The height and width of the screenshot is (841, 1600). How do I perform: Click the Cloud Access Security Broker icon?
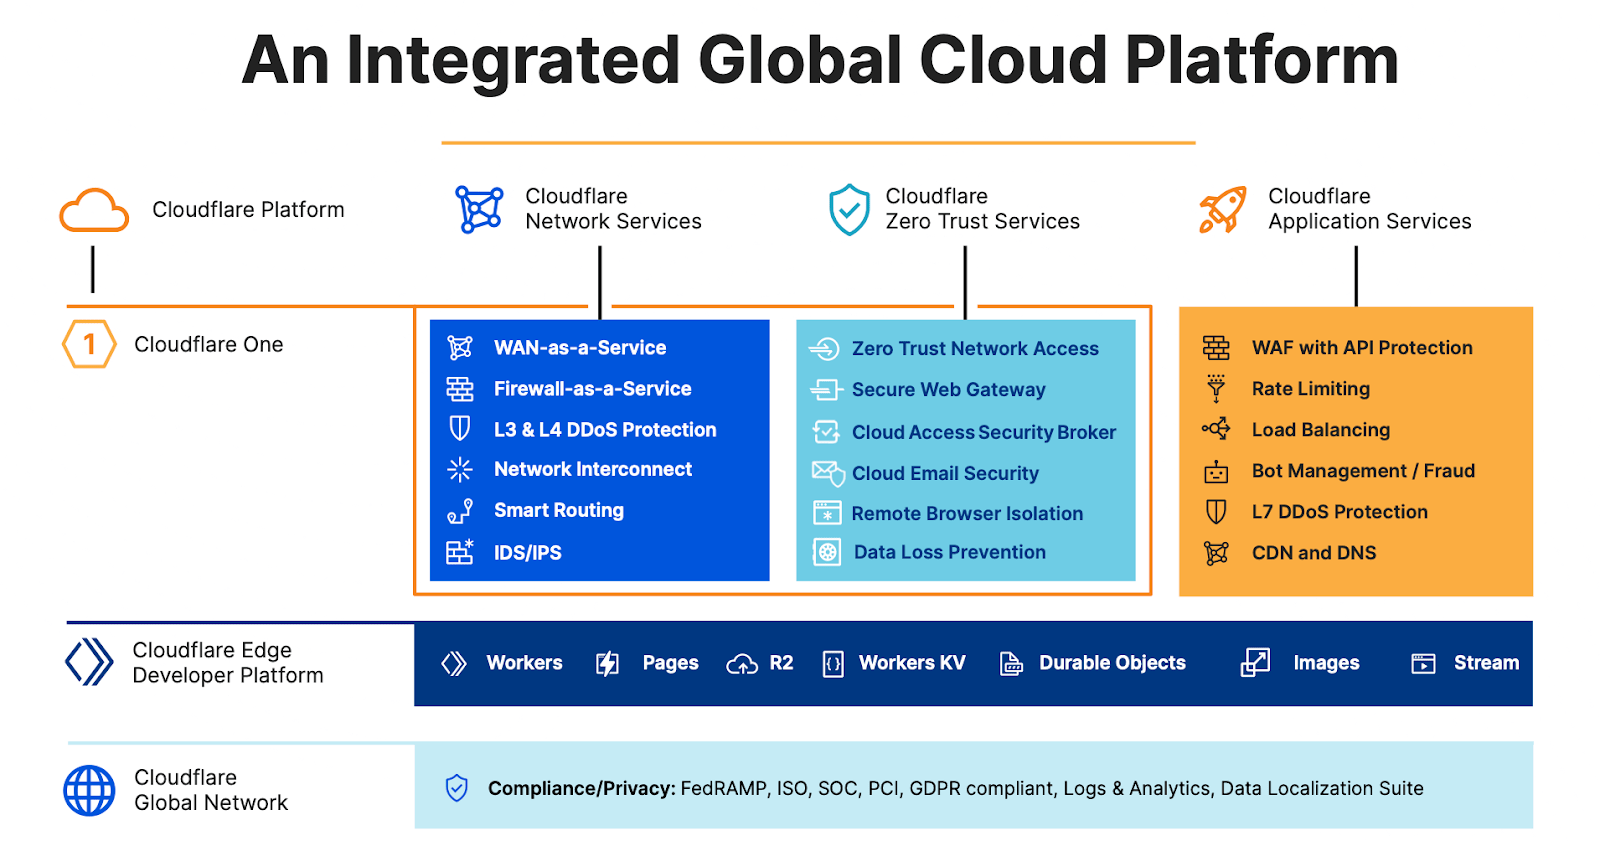click(x=826, y=432)
